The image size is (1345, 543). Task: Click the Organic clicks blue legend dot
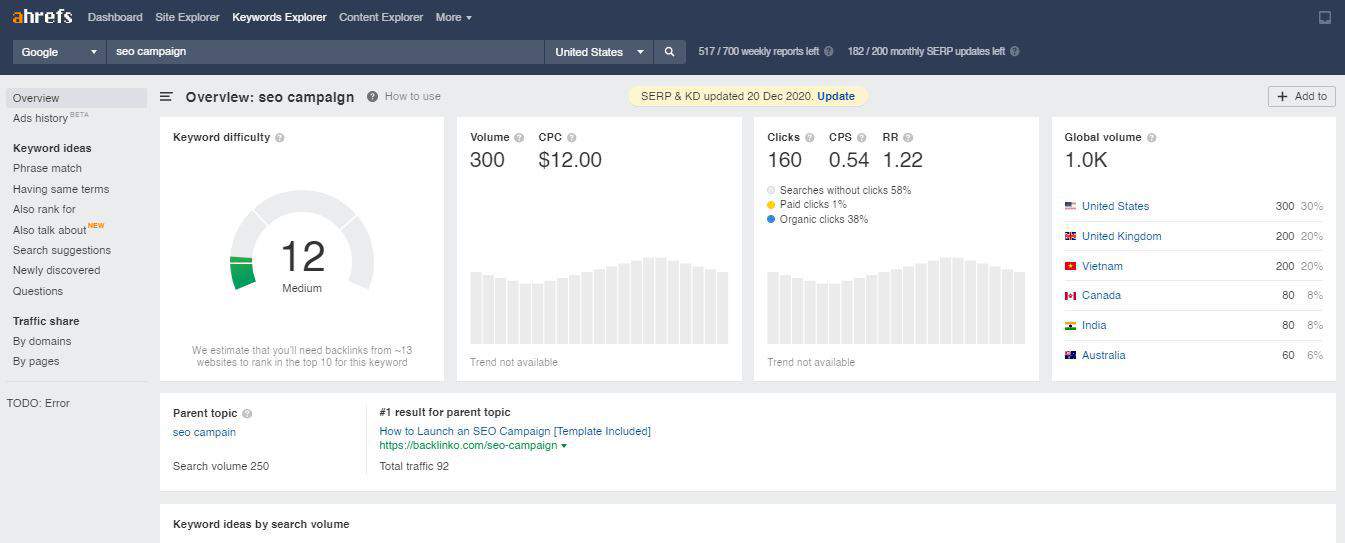click(771, 219)
